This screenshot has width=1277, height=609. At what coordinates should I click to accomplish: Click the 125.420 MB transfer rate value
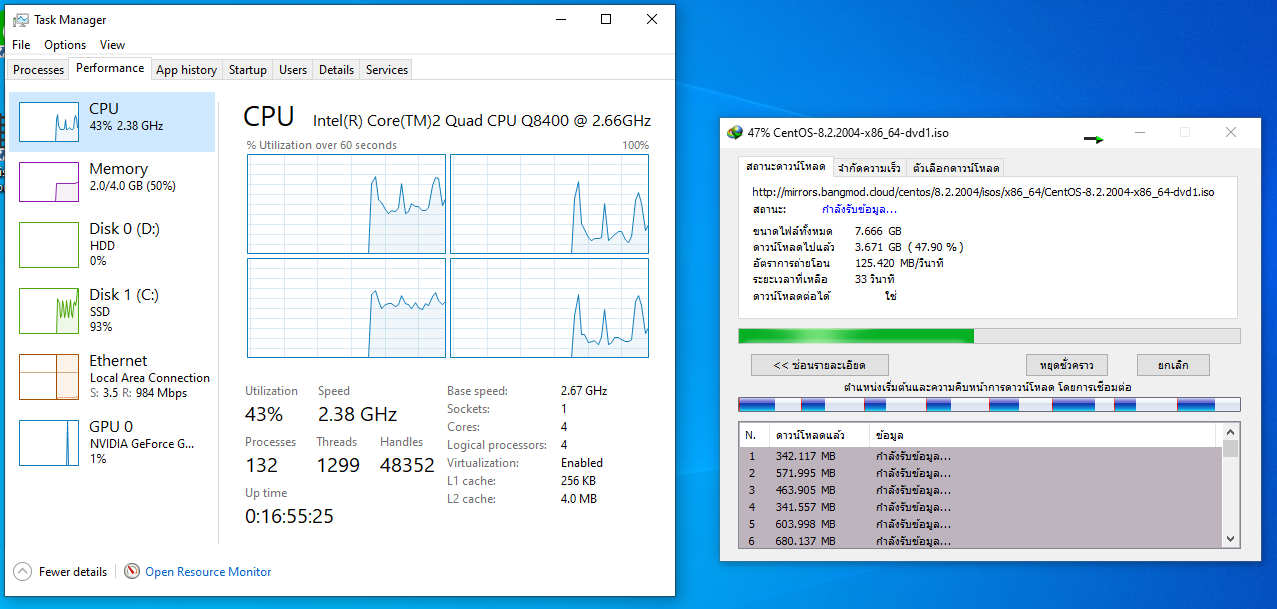pos(899,263)
